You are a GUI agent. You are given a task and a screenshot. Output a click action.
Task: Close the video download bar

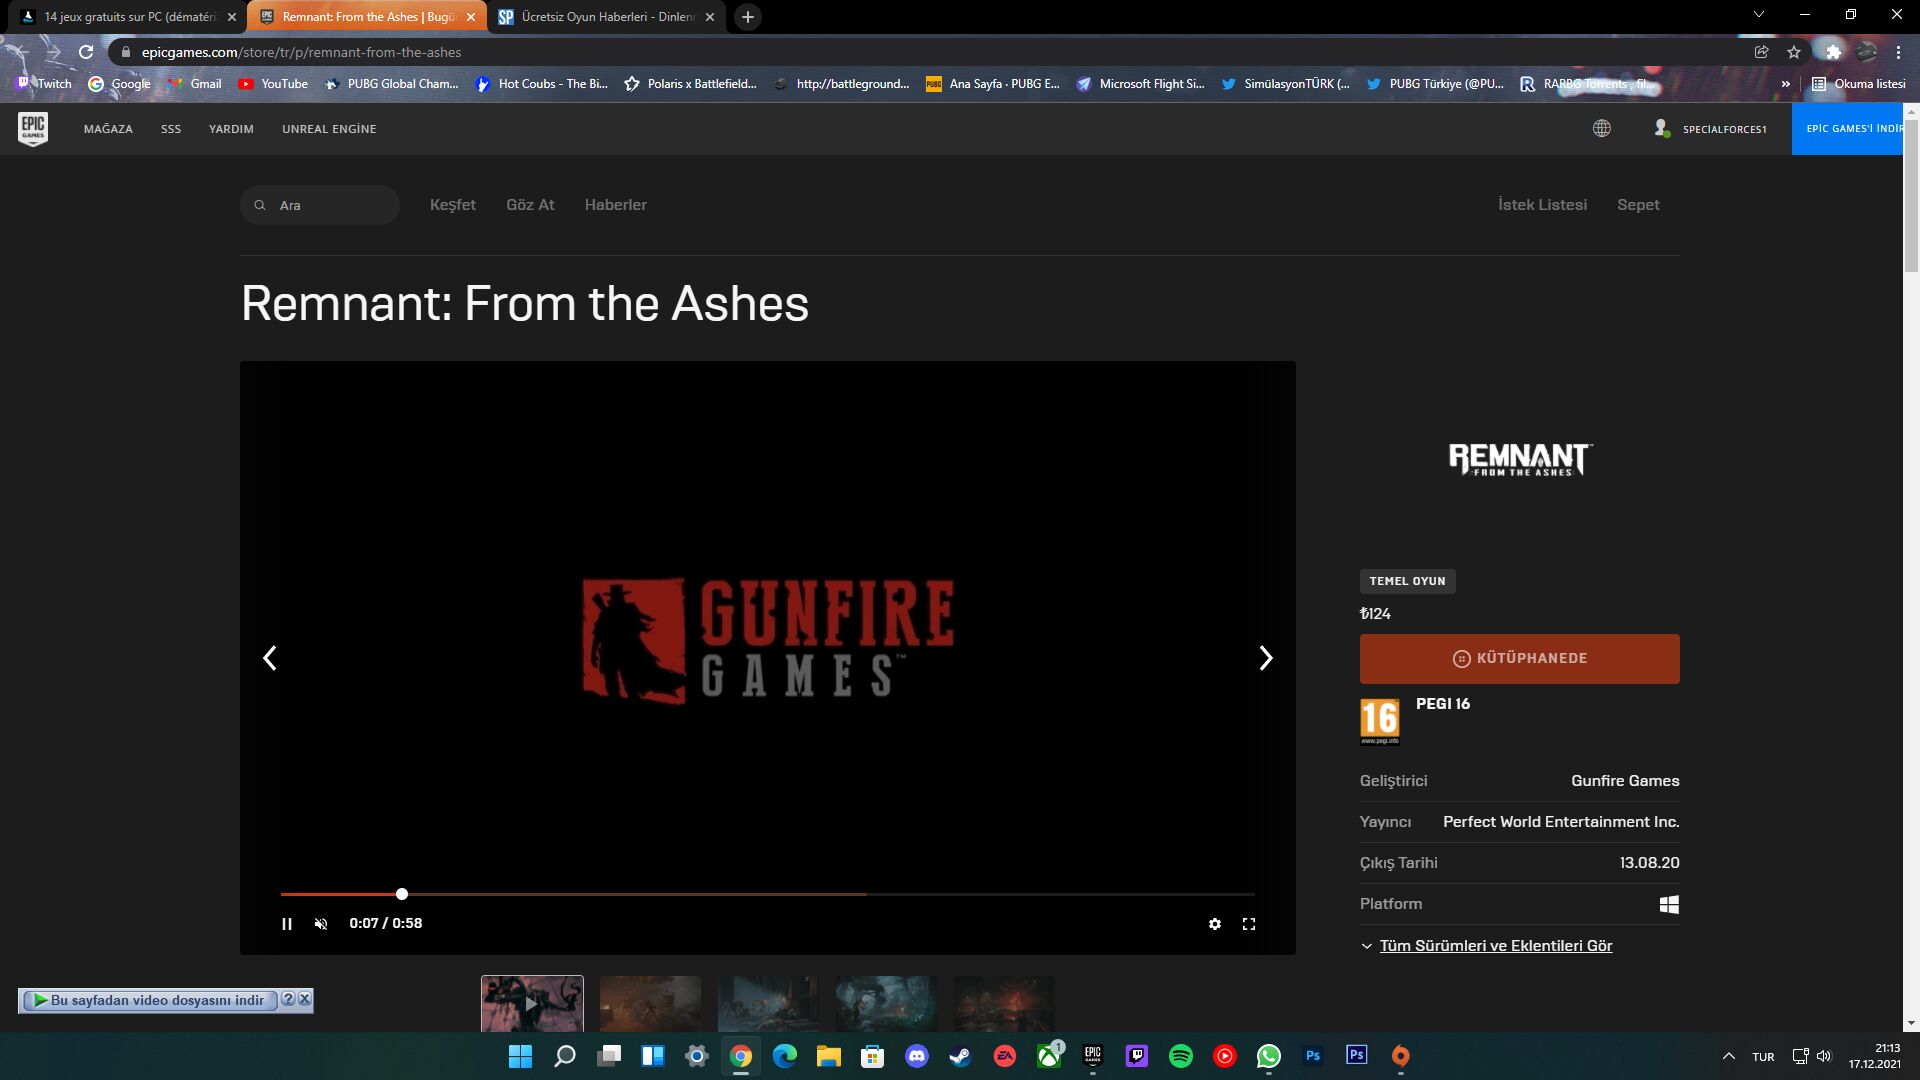(304, 999)
